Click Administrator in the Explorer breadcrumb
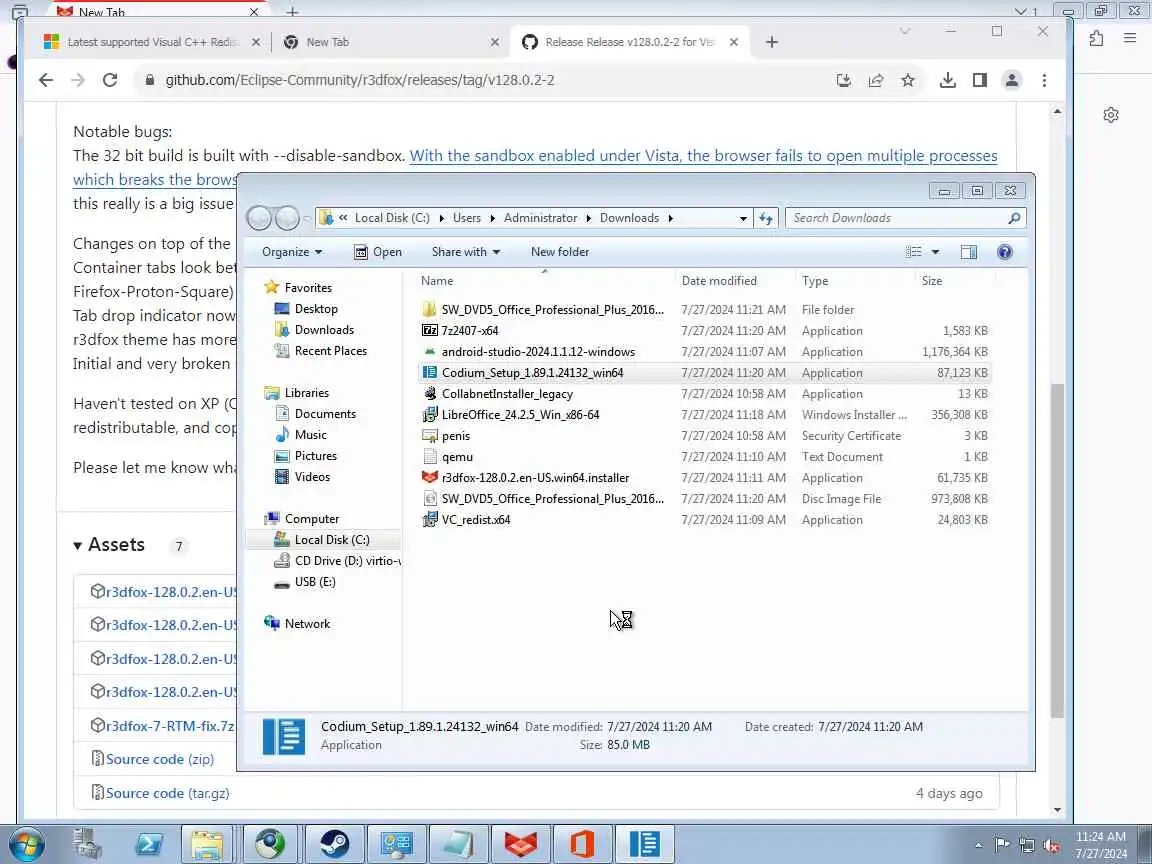The image size is (1152, 864). coord(540,218)
